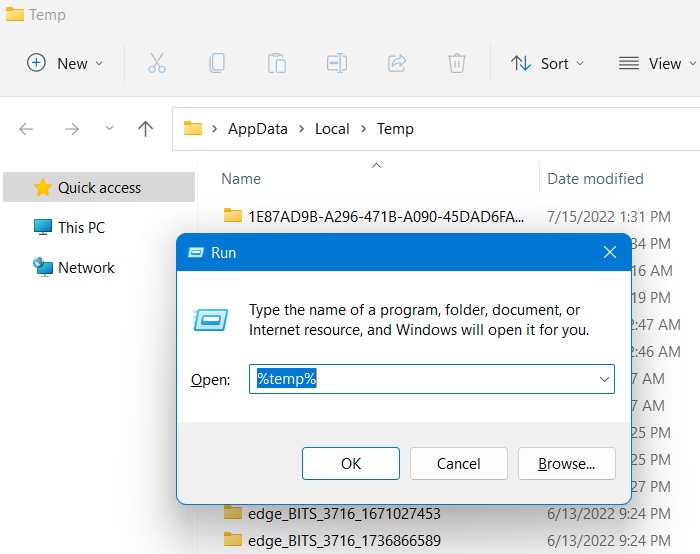Expand chevron between Local and Temp
This screenshot has width=700, height=554.
(364, 129)
